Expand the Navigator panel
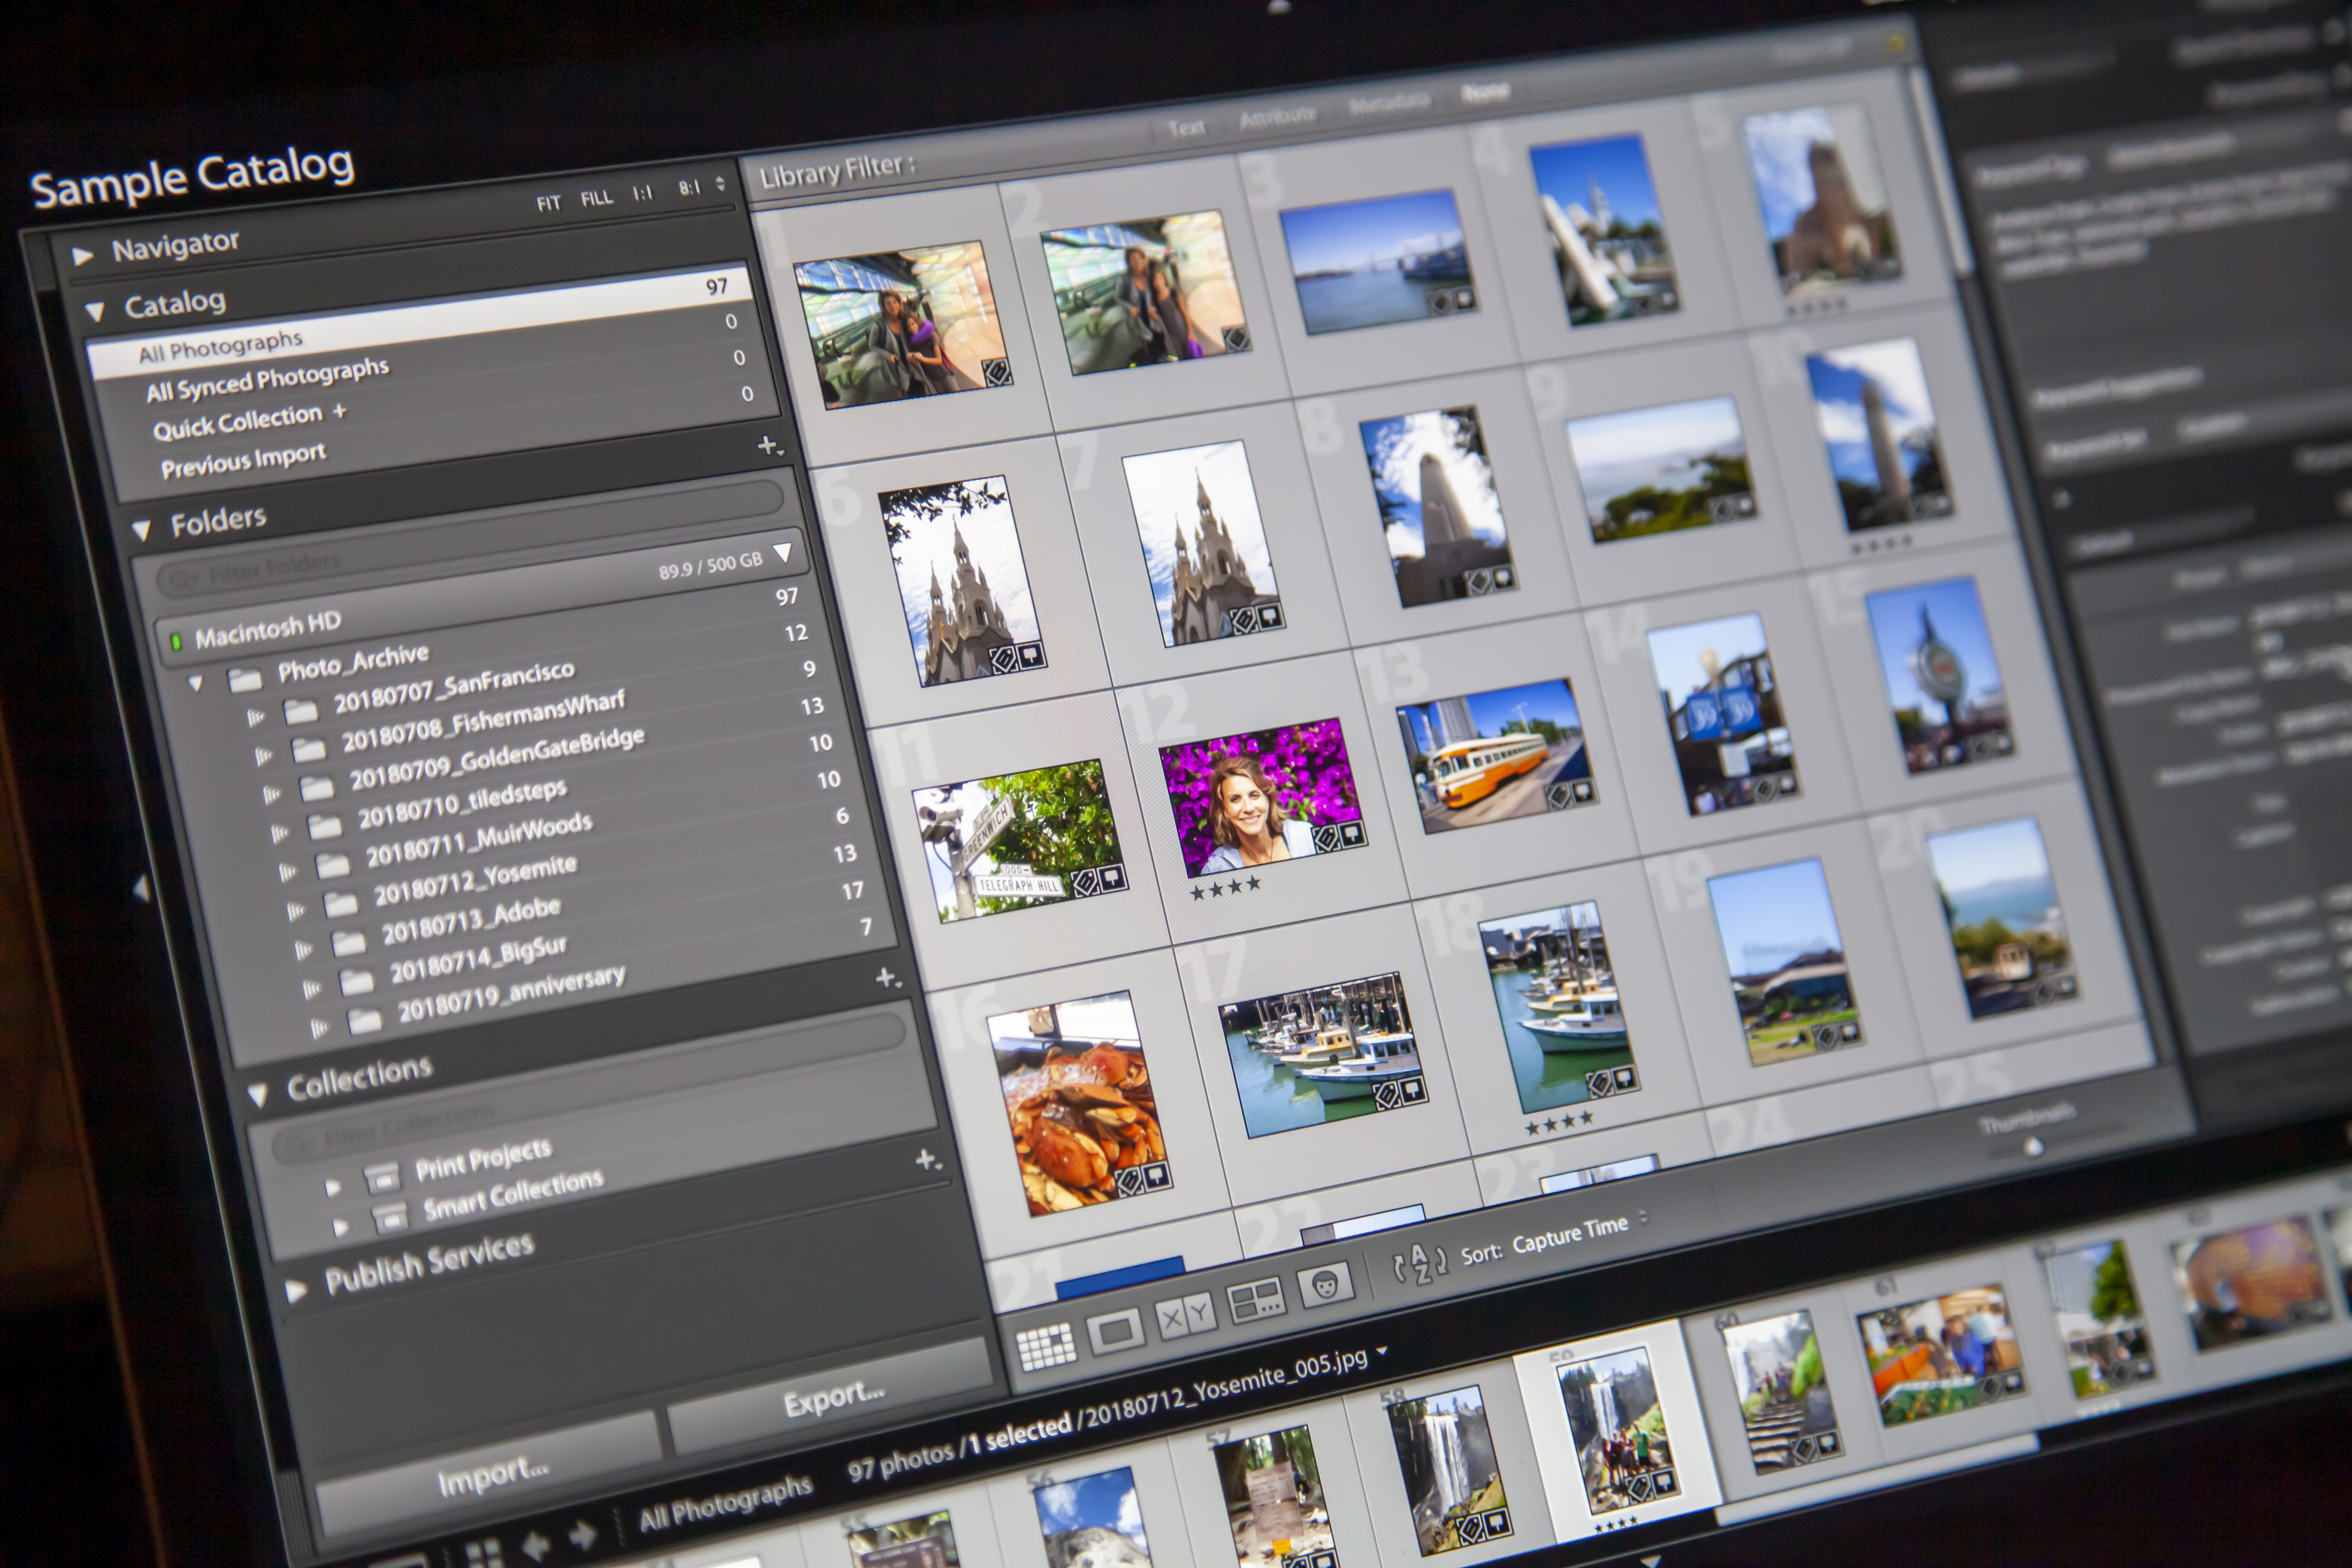2352x1568 pixels. 82,256
